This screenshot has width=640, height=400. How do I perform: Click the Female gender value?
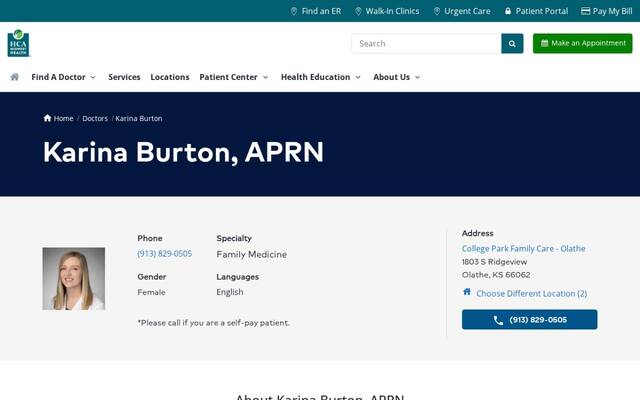coord(151,292)
